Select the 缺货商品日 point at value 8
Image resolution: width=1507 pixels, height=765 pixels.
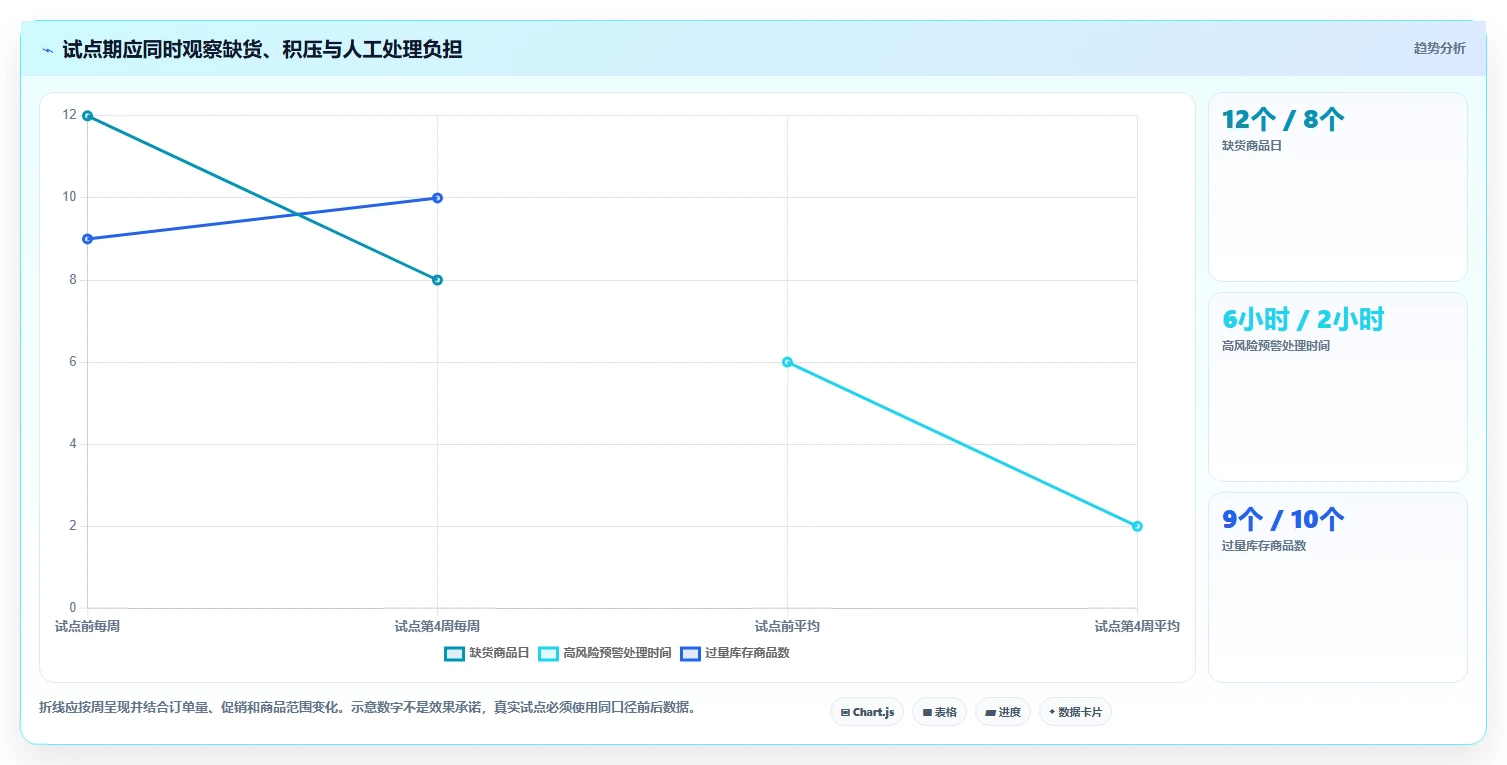(x=437, y=280)
